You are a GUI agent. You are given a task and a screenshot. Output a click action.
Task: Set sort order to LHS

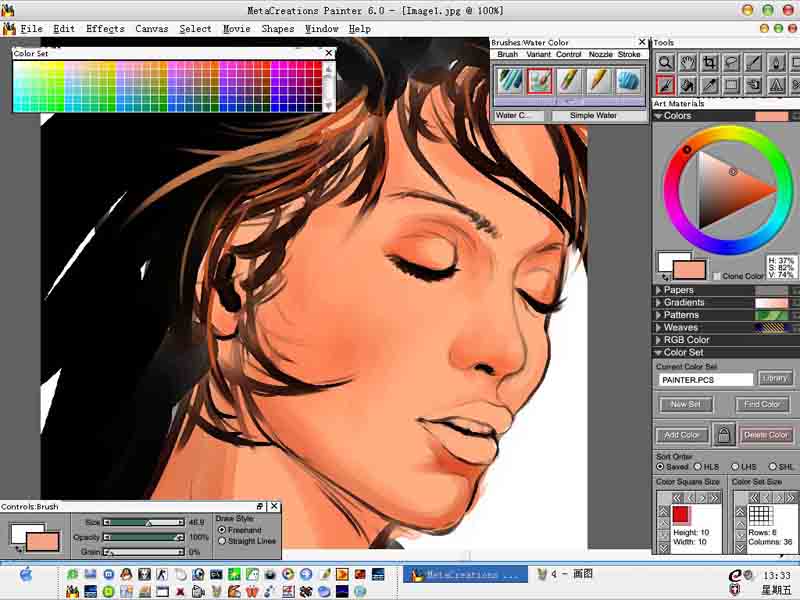[735, 467]
